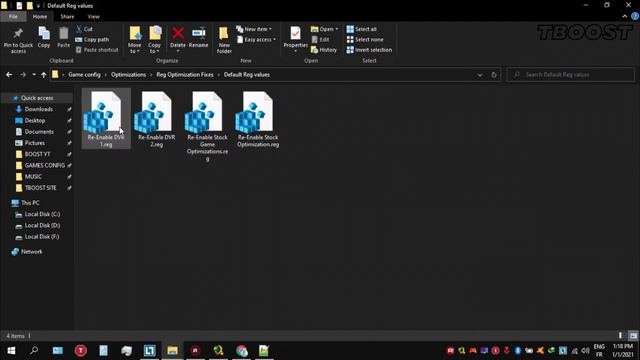Create a New folder
The image size is (640, 360).
pyautogui.click(x=224, y=40)
